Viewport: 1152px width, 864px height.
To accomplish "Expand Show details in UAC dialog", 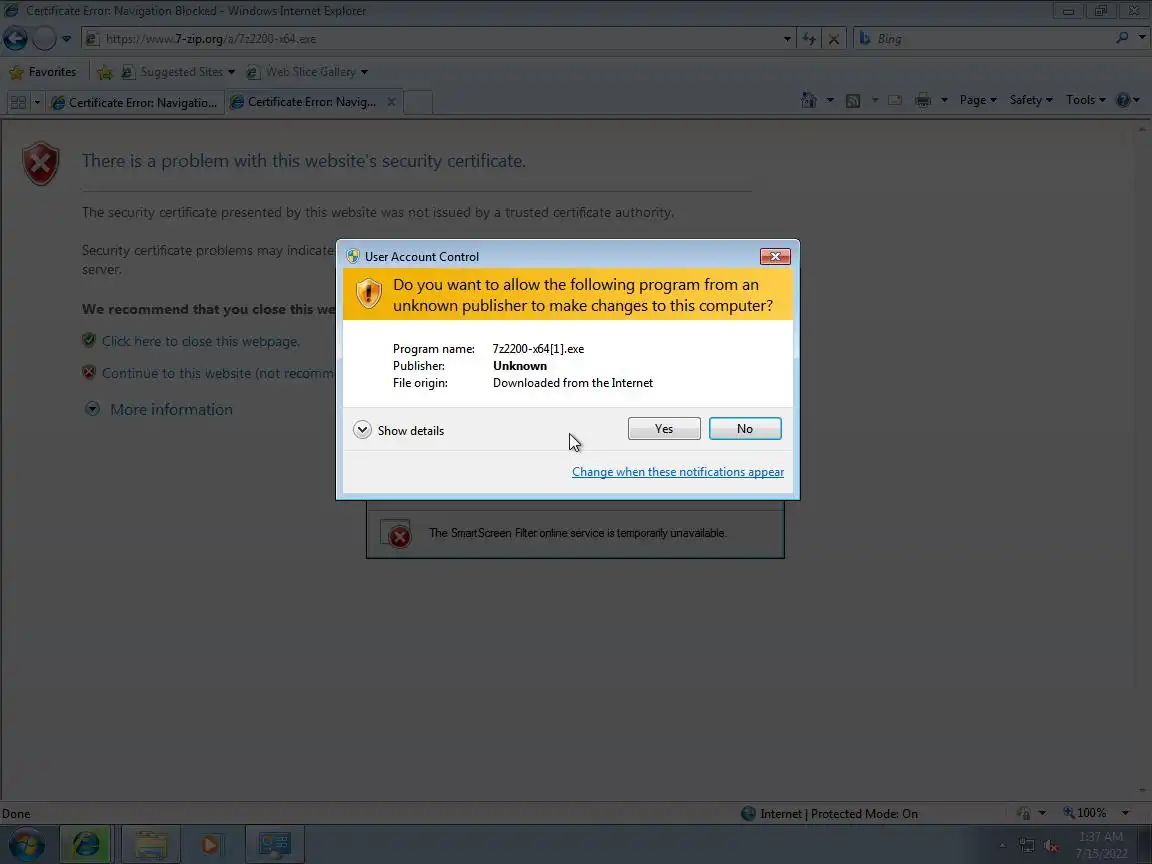I will [x=399, y=430].
